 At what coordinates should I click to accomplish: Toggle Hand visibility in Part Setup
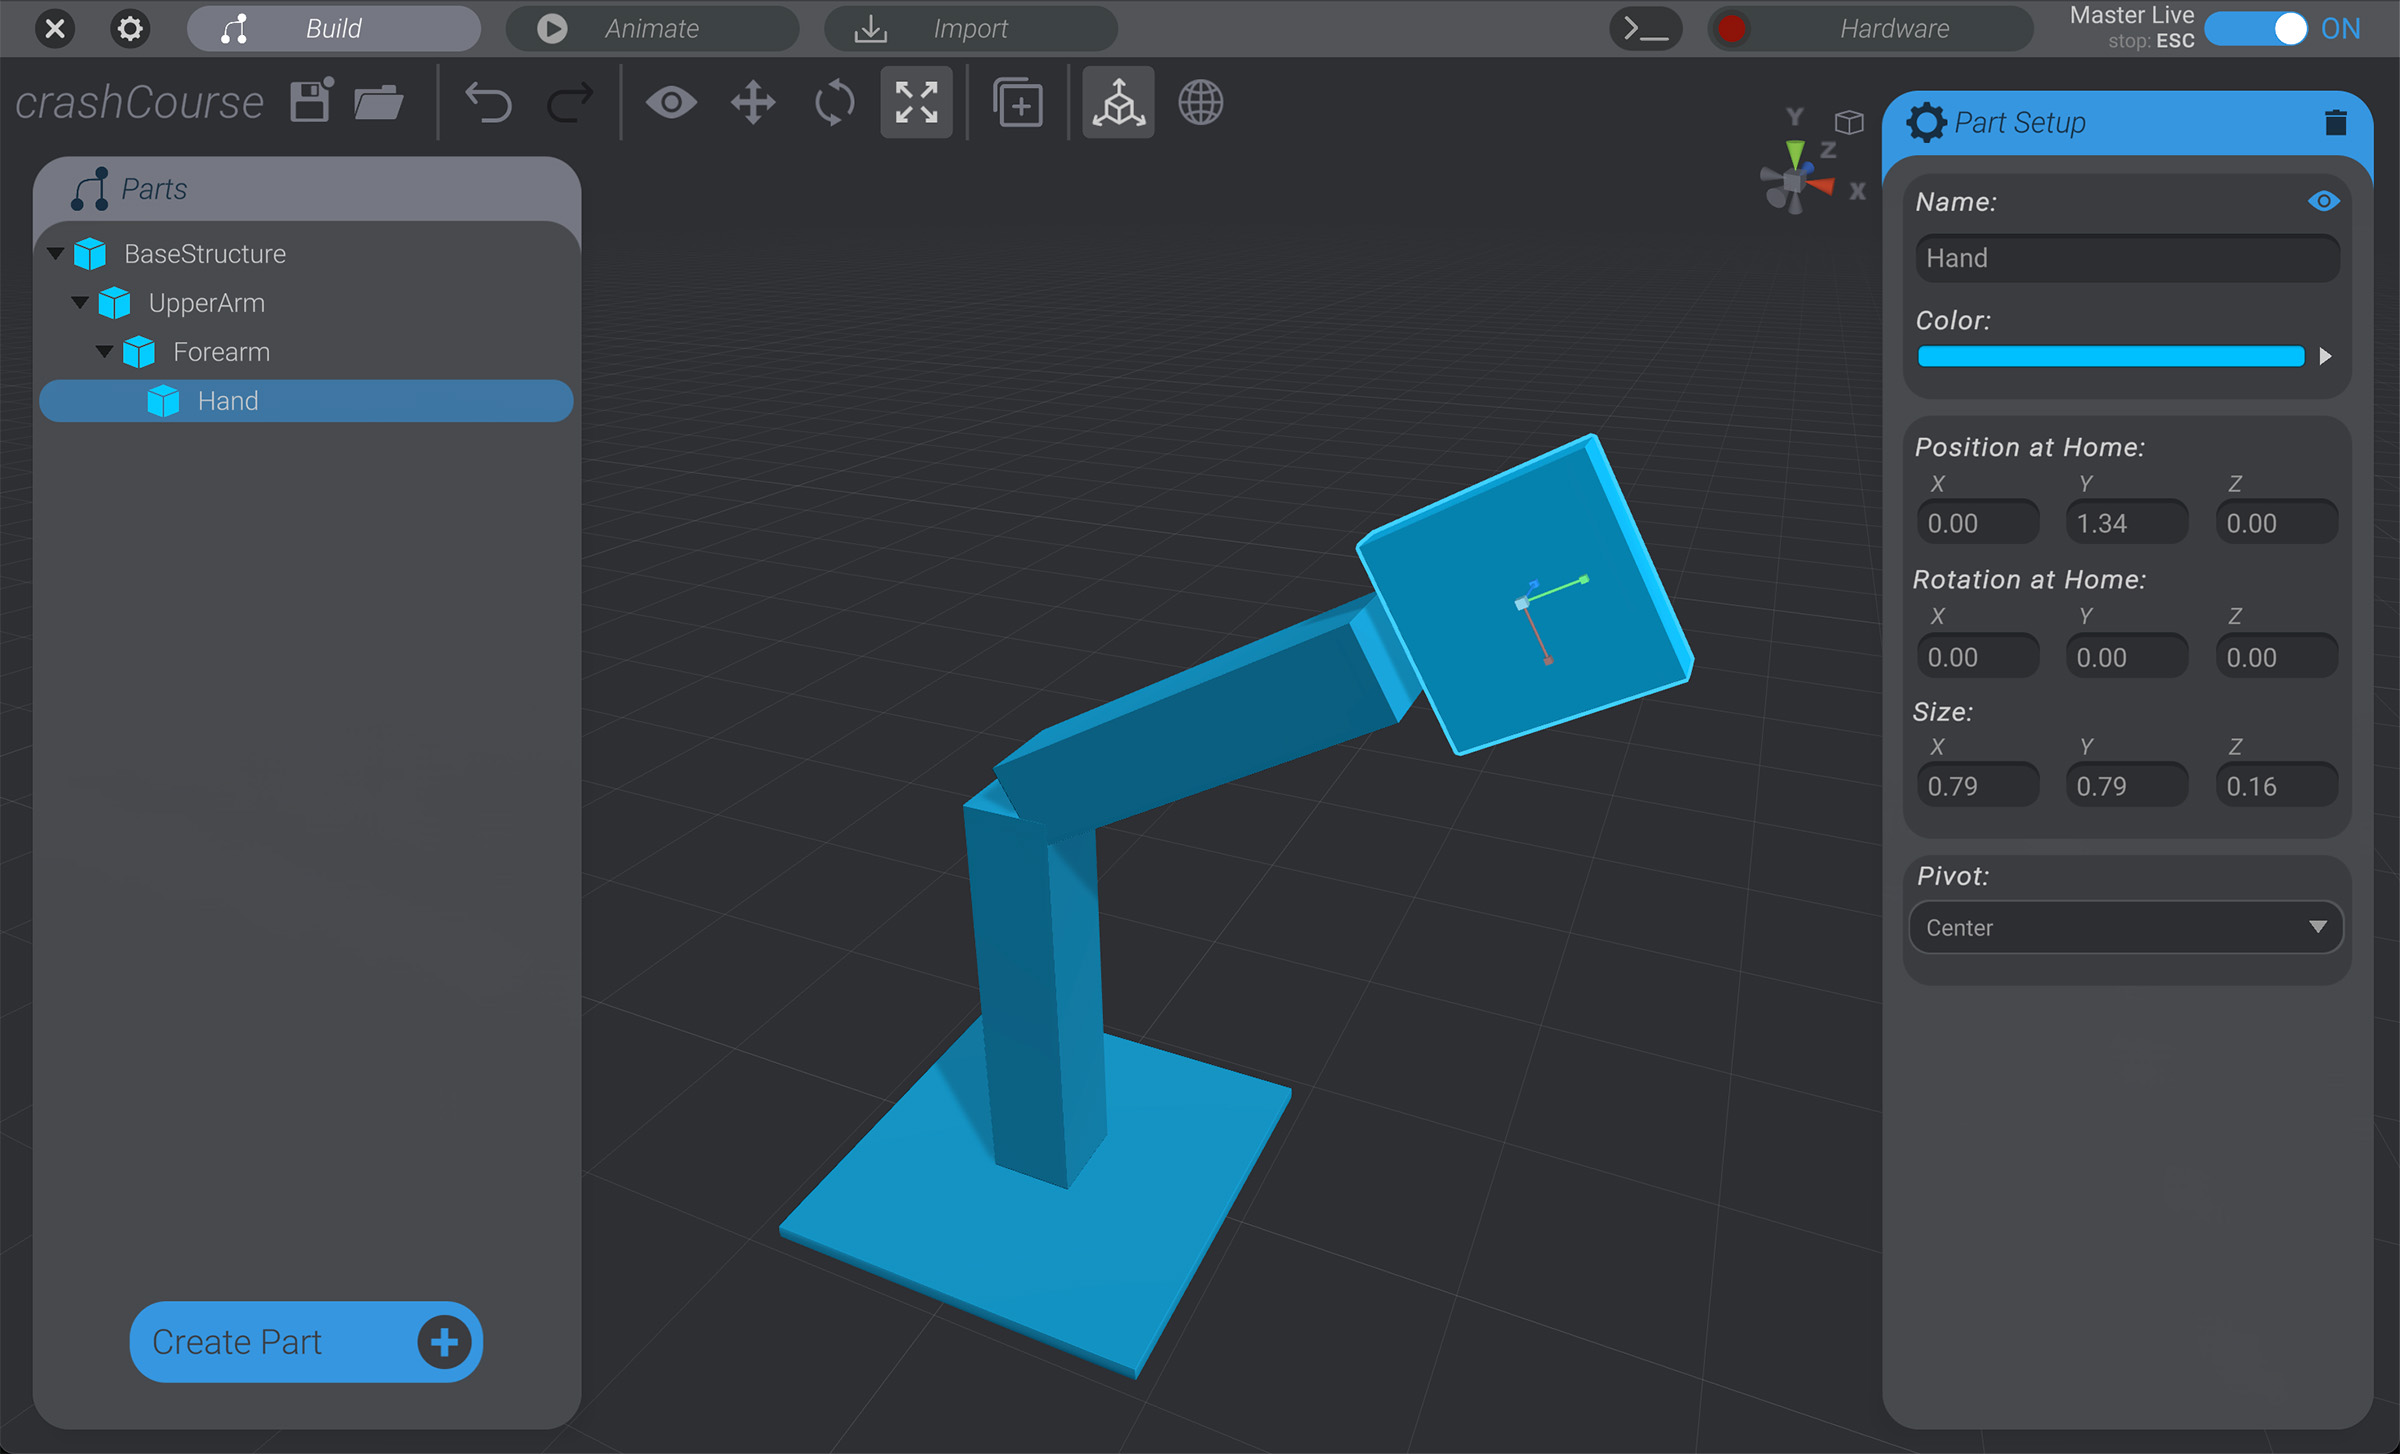2324,201
